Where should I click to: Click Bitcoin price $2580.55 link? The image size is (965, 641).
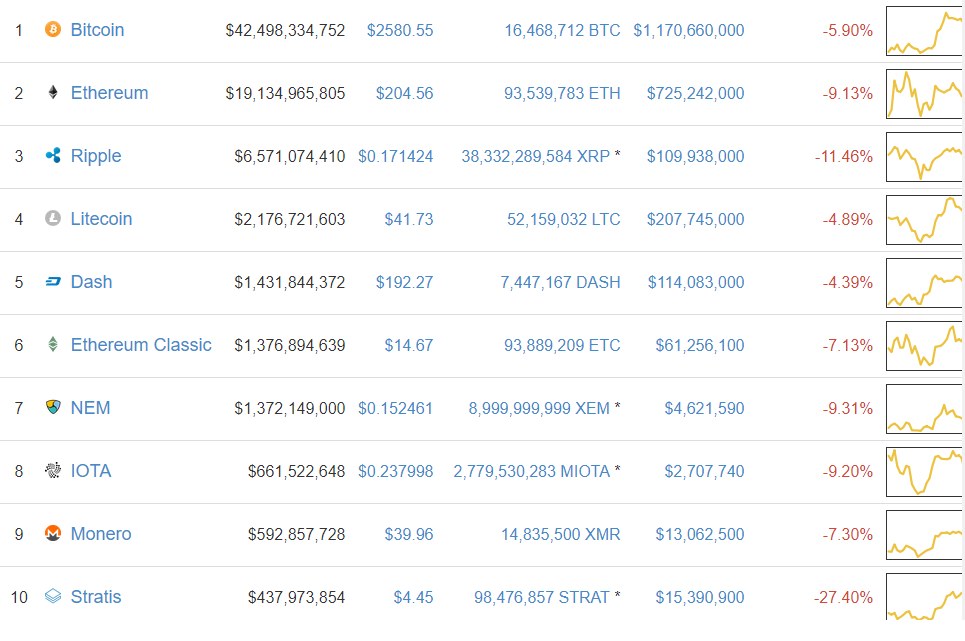pos(400,30)
